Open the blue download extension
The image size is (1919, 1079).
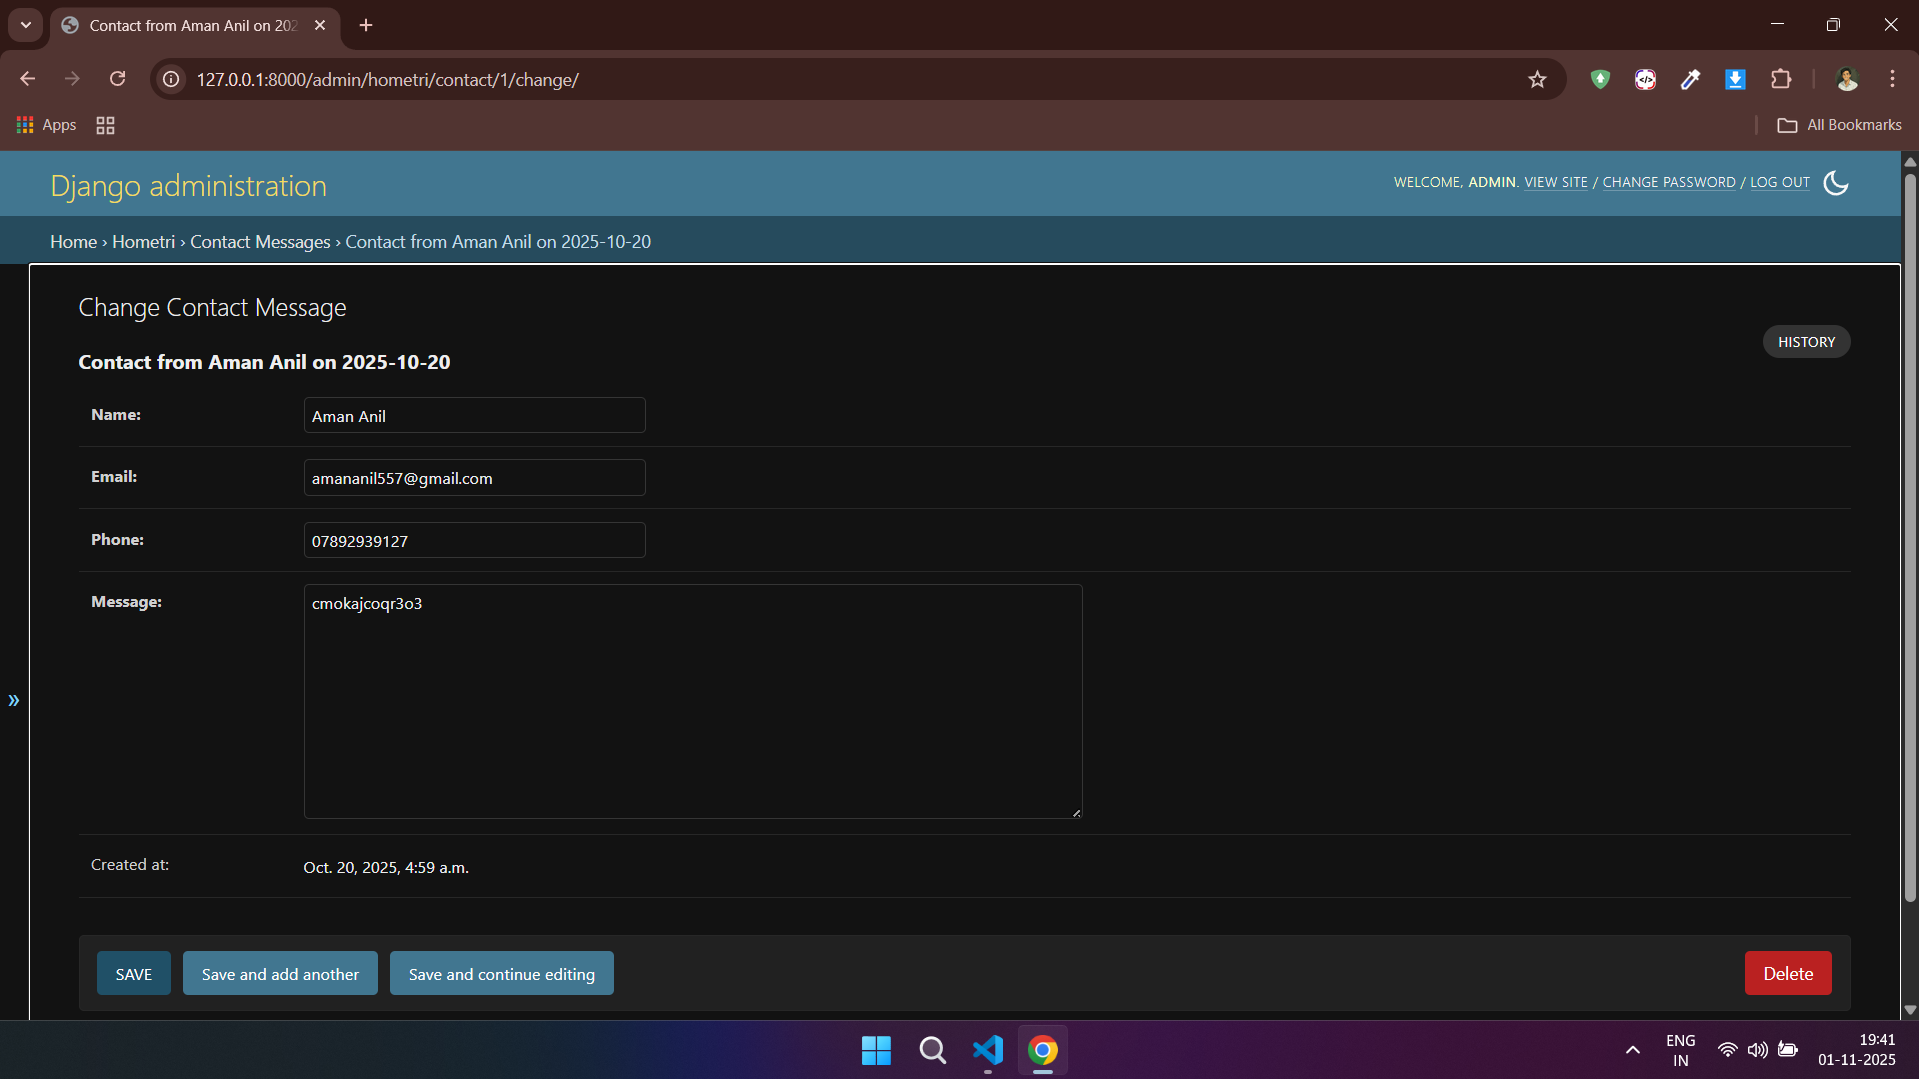(1735, 79)
